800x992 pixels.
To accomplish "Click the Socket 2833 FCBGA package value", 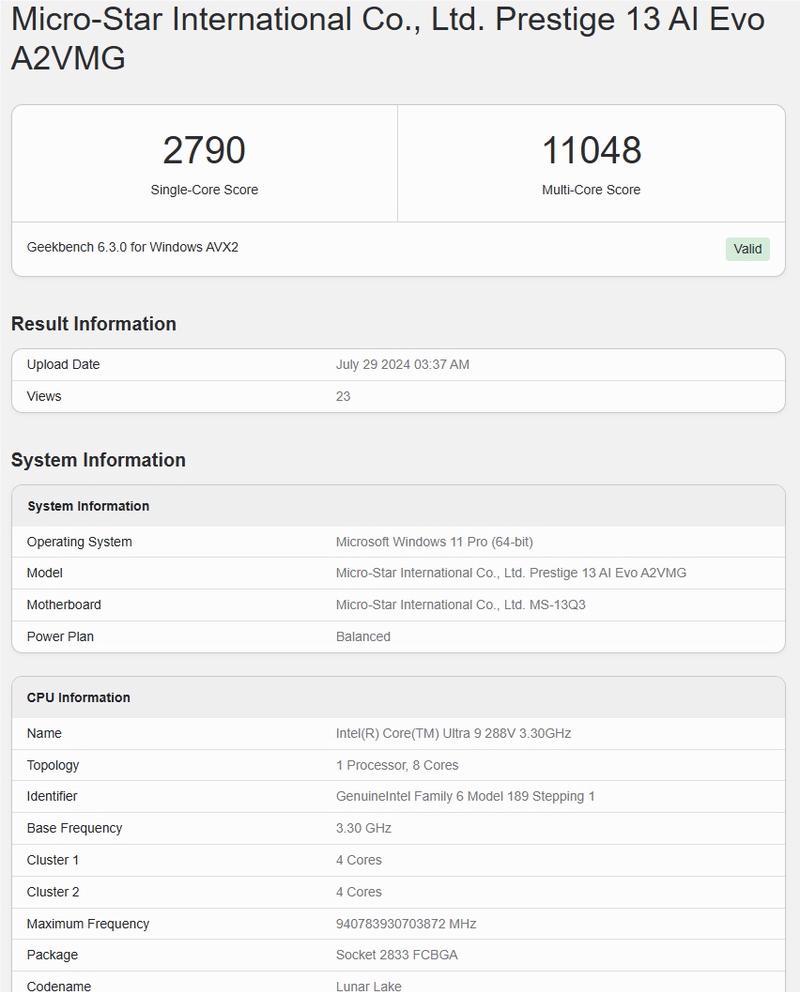I will click(397, 955).
